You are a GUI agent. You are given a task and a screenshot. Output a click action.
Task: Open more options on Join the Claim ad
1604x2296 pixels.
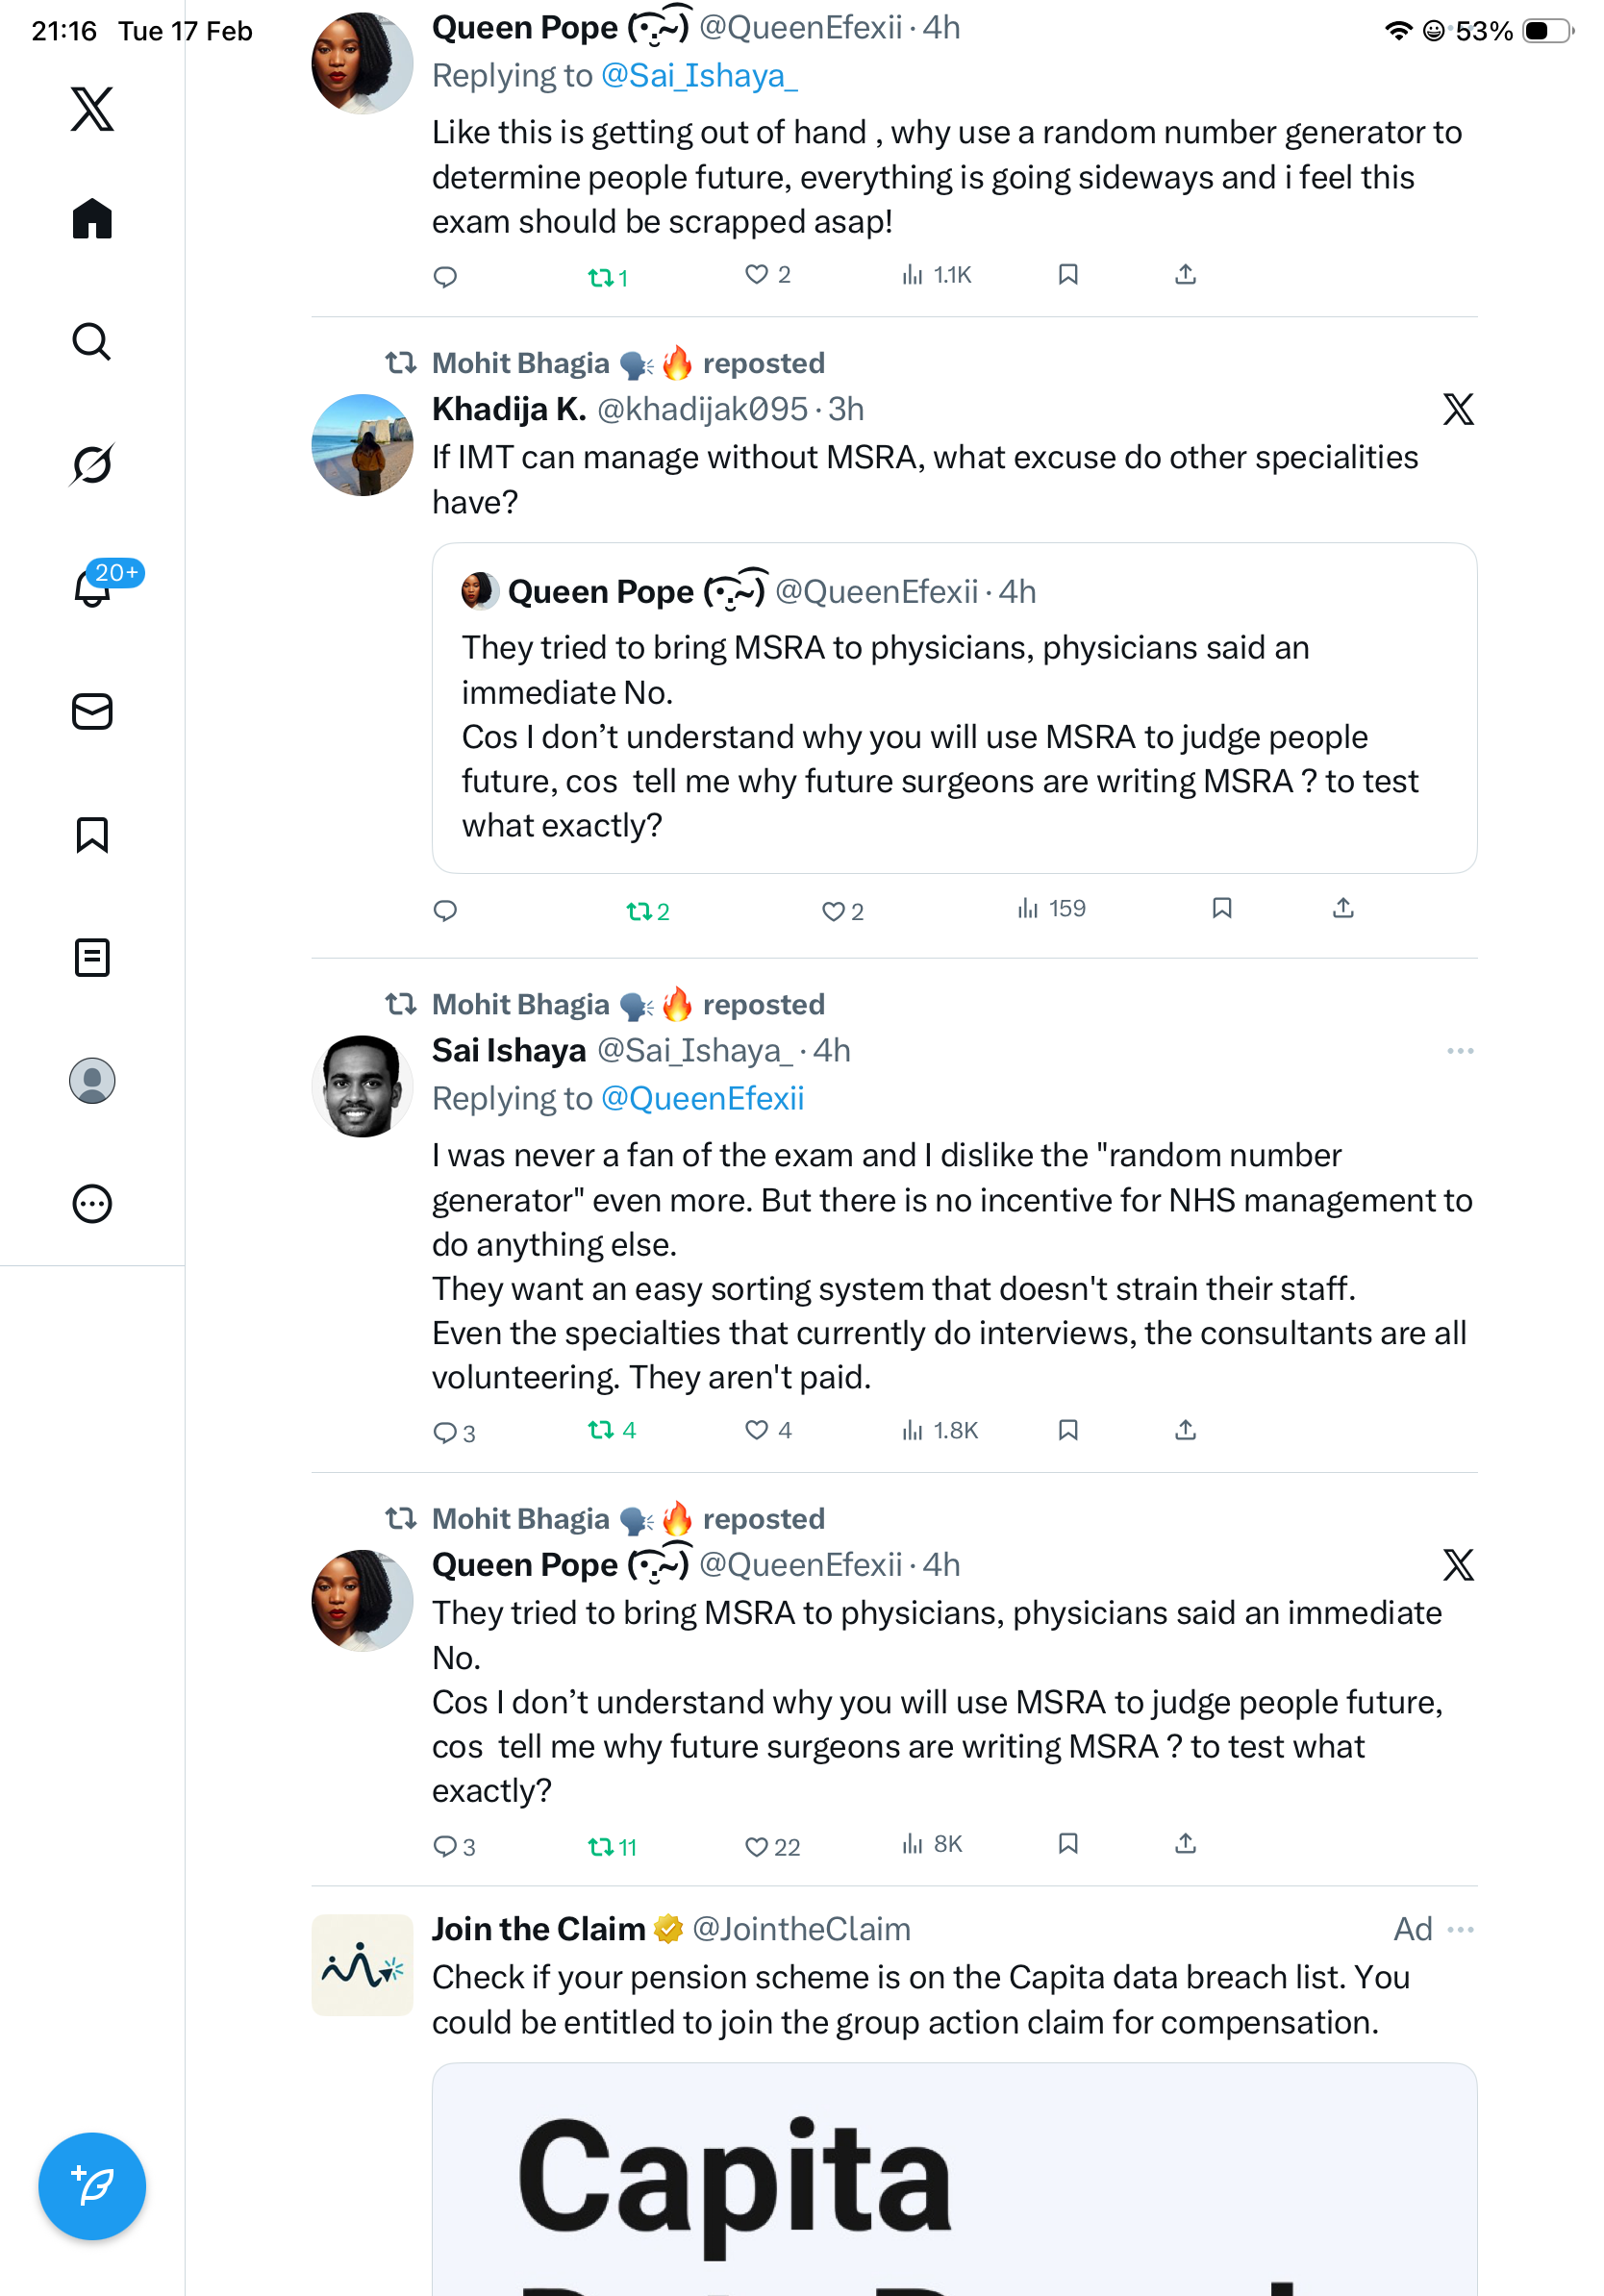coord(1460,1929)
